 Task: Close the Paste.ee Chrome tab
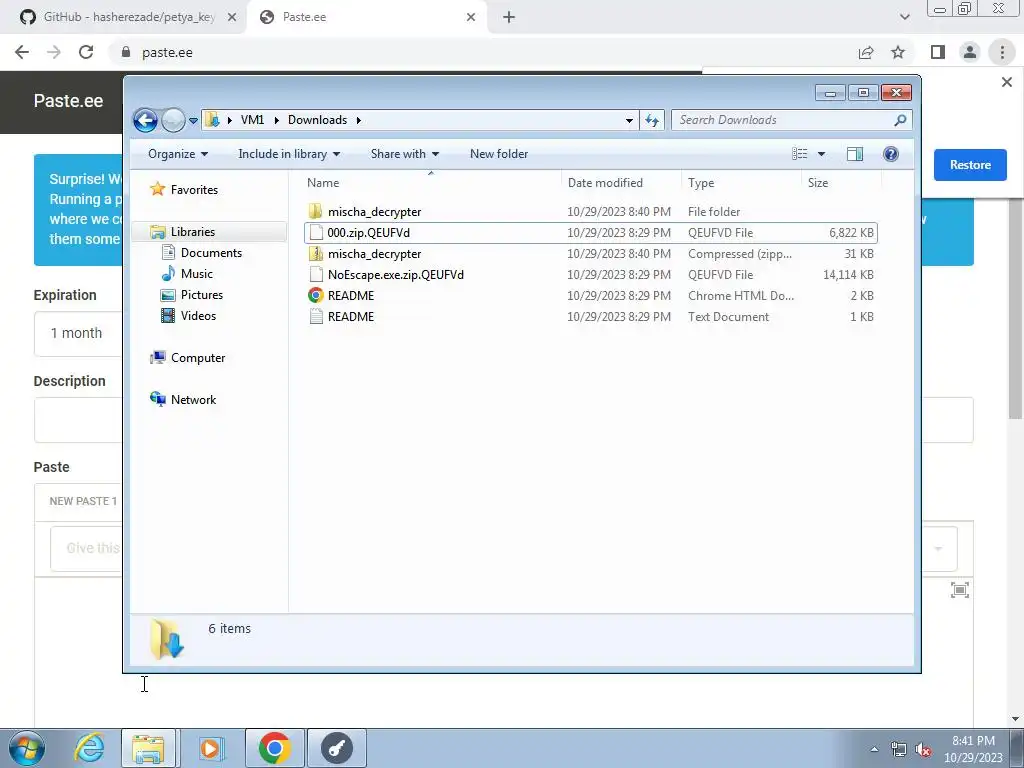(471, 18)
